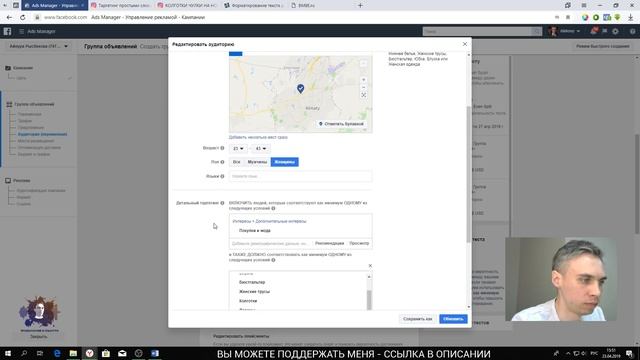Image resolution: width=640 pixels, height=360 pixels.
Task: Select 'Мужчины' gender option
Action: coord(257,162)
